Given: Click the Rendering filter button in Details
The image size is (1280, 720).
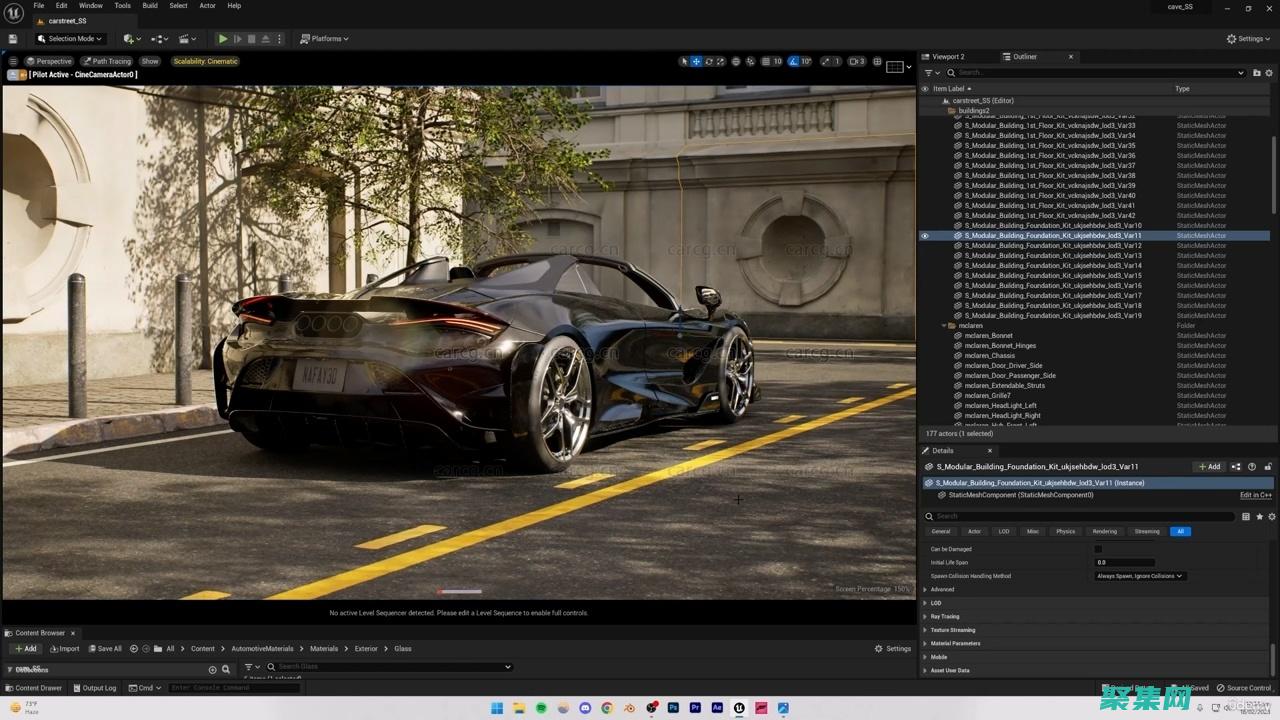Looking at the screenshot, I should [x=1104, y=531].
